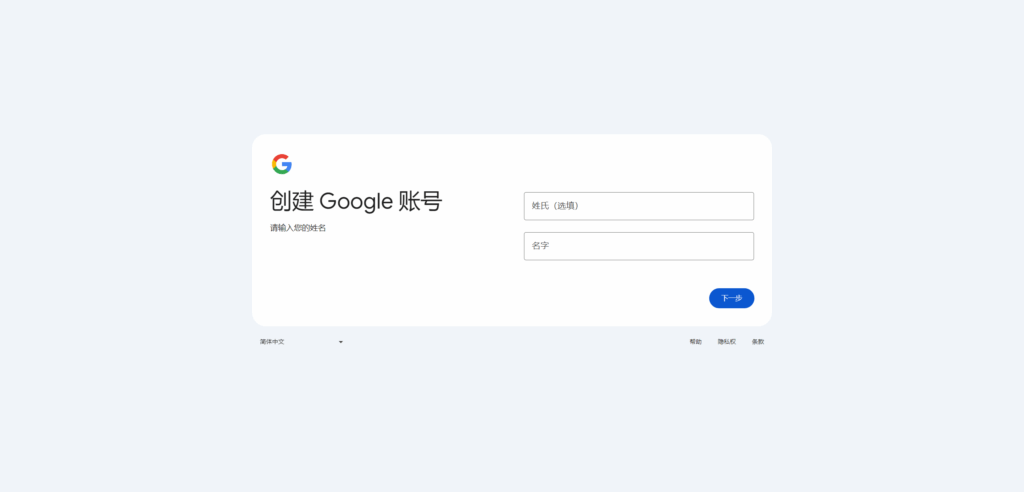Select the 简体中文 label text

pyautogui.click(x=272, y=342)
